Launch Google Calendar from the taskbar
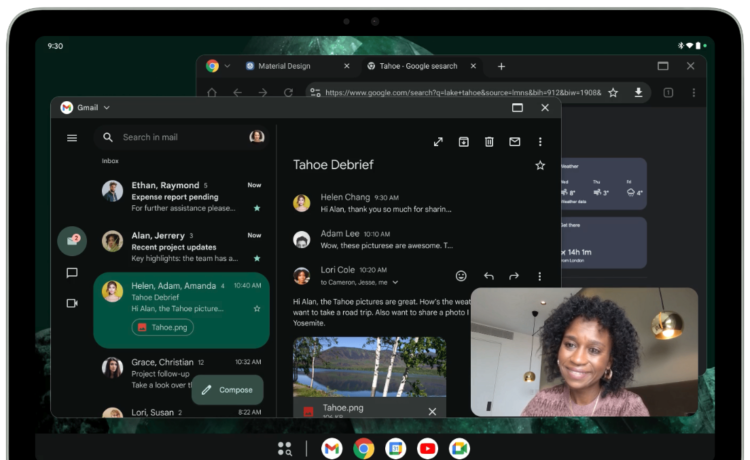Image resolution: width=750 pixels, height=460 pixels. click(396, 449)
